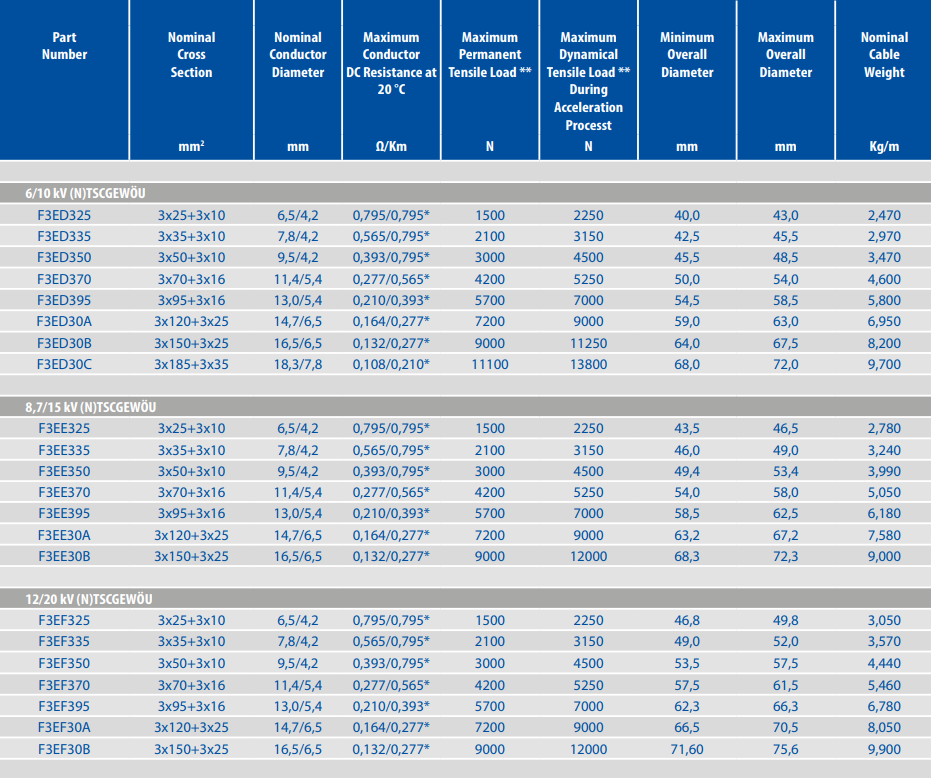Image resolution: width=931 pixels, height=778 pixels.
Task: Select part number F3EF370
Action: tap(64, 685)
